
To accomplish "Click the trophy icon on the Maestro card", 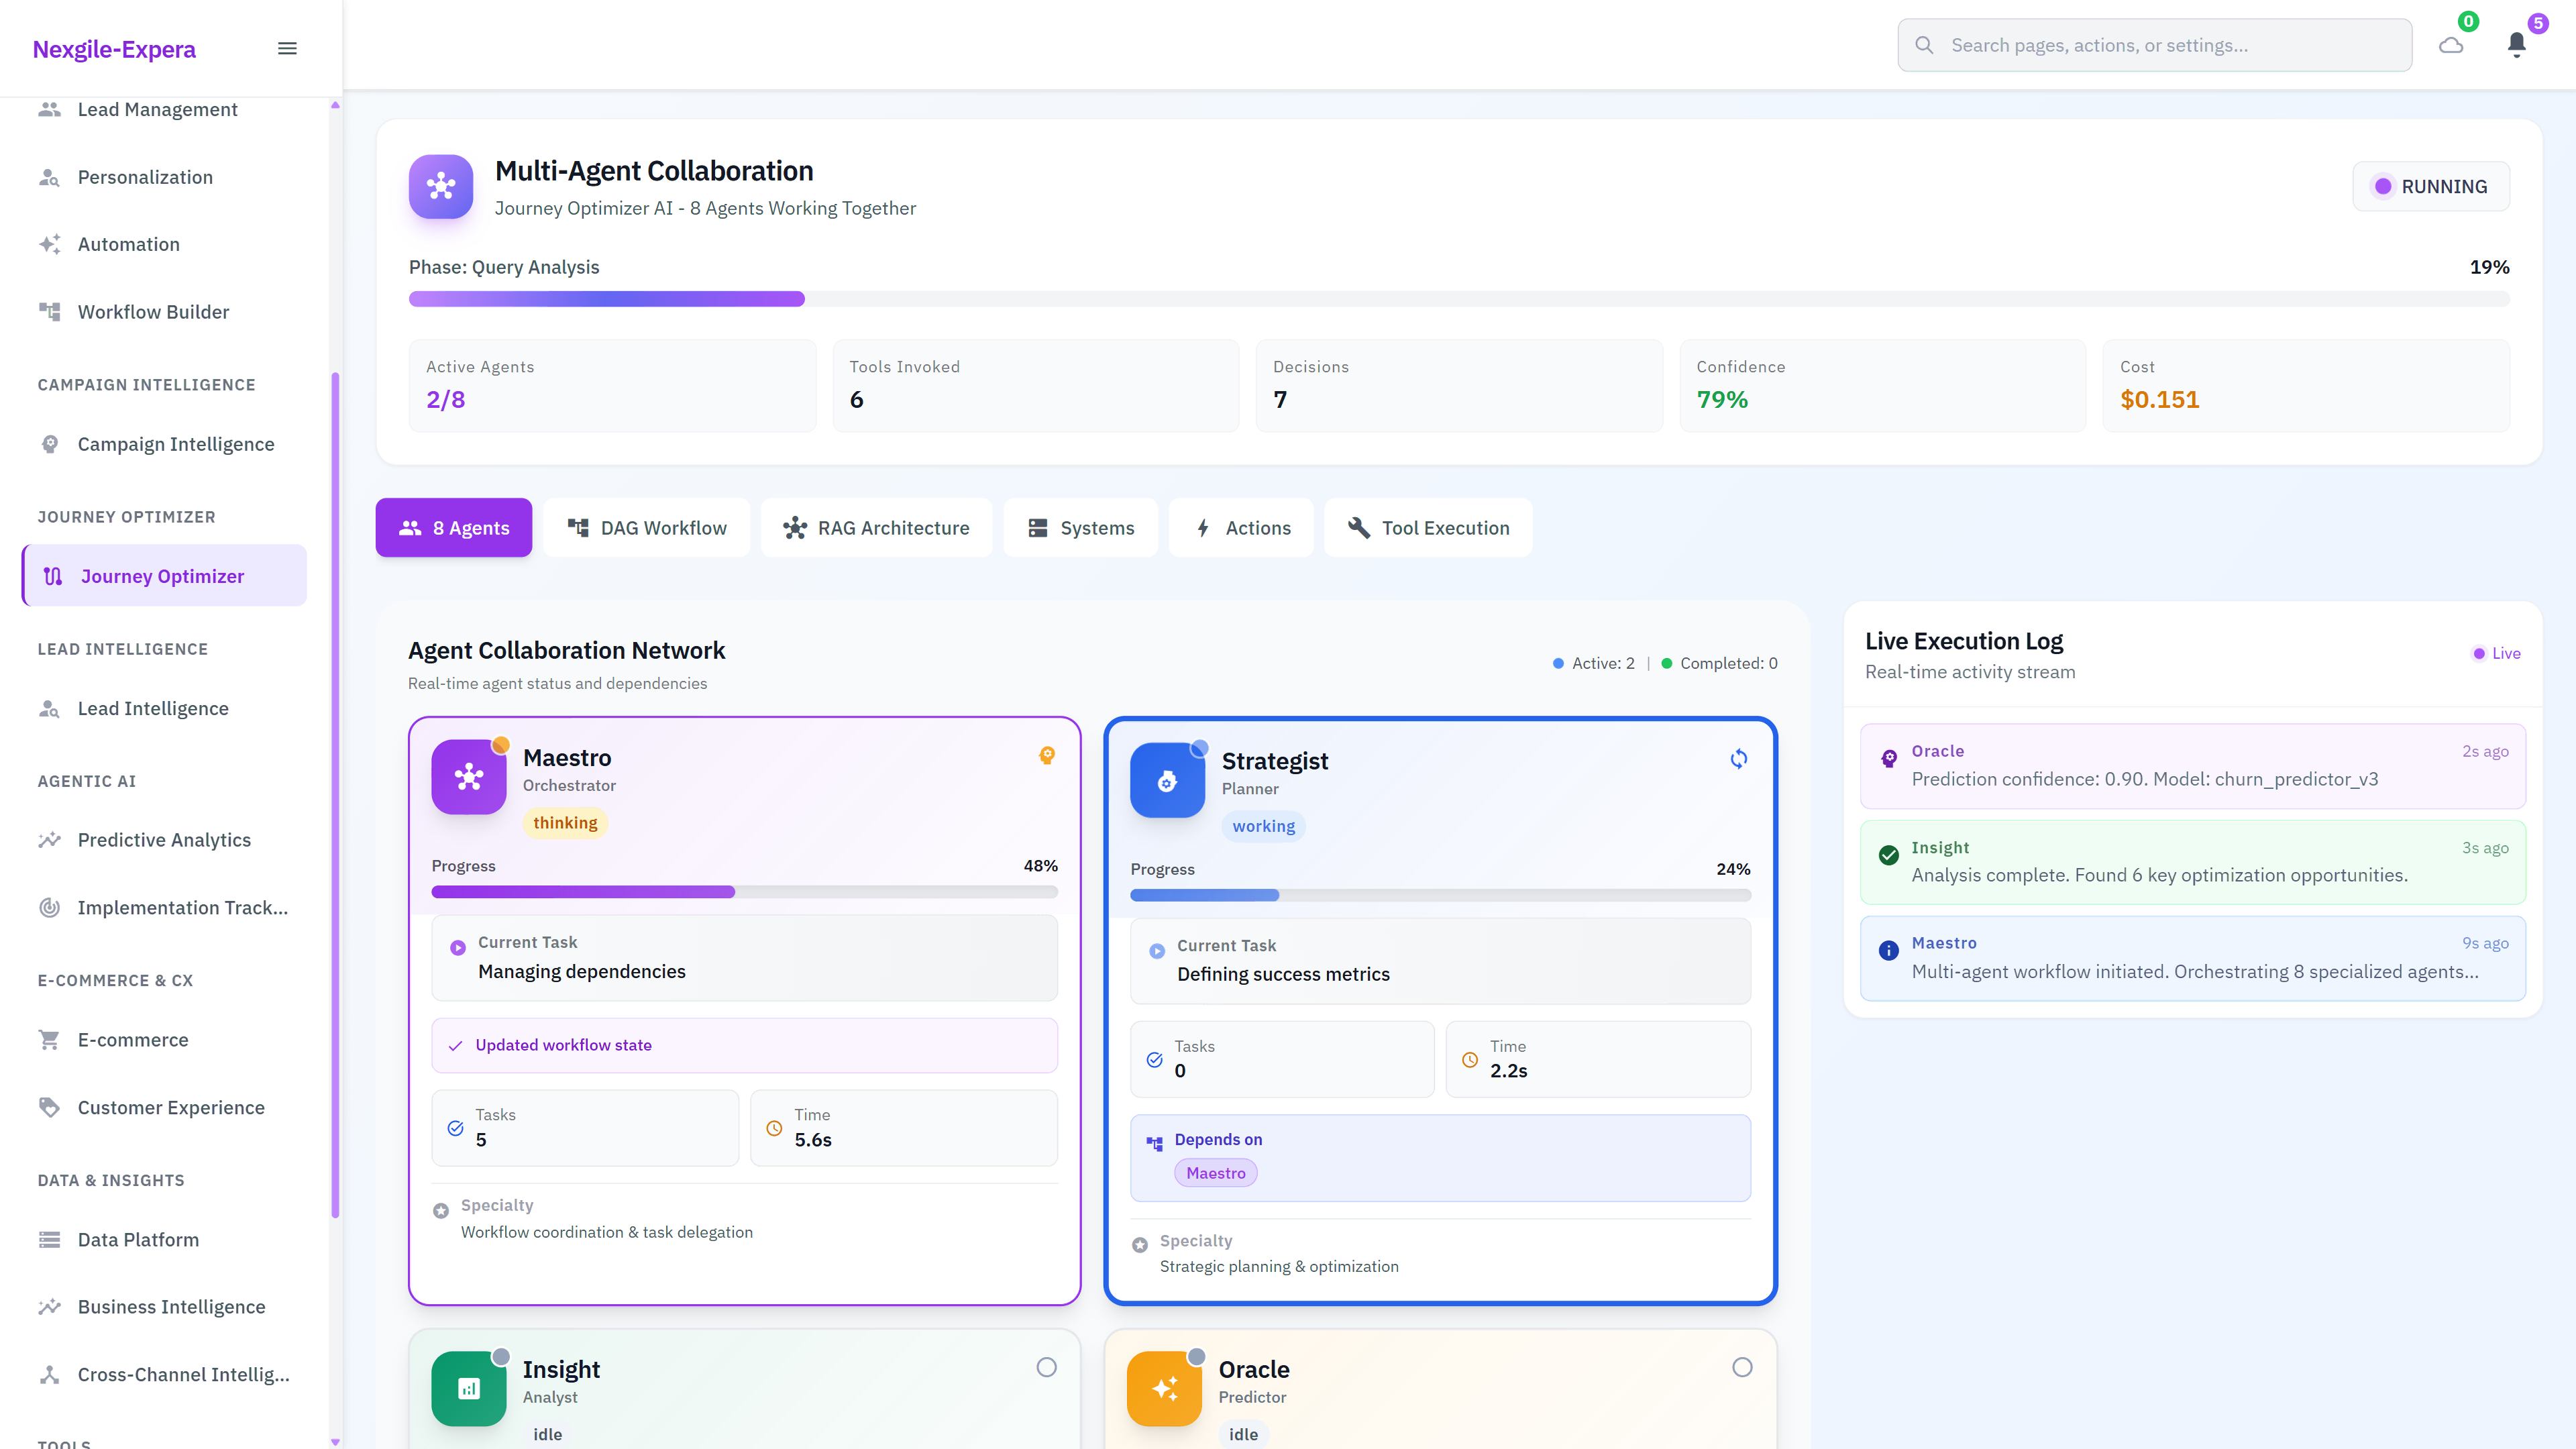I will (1047, 756).
